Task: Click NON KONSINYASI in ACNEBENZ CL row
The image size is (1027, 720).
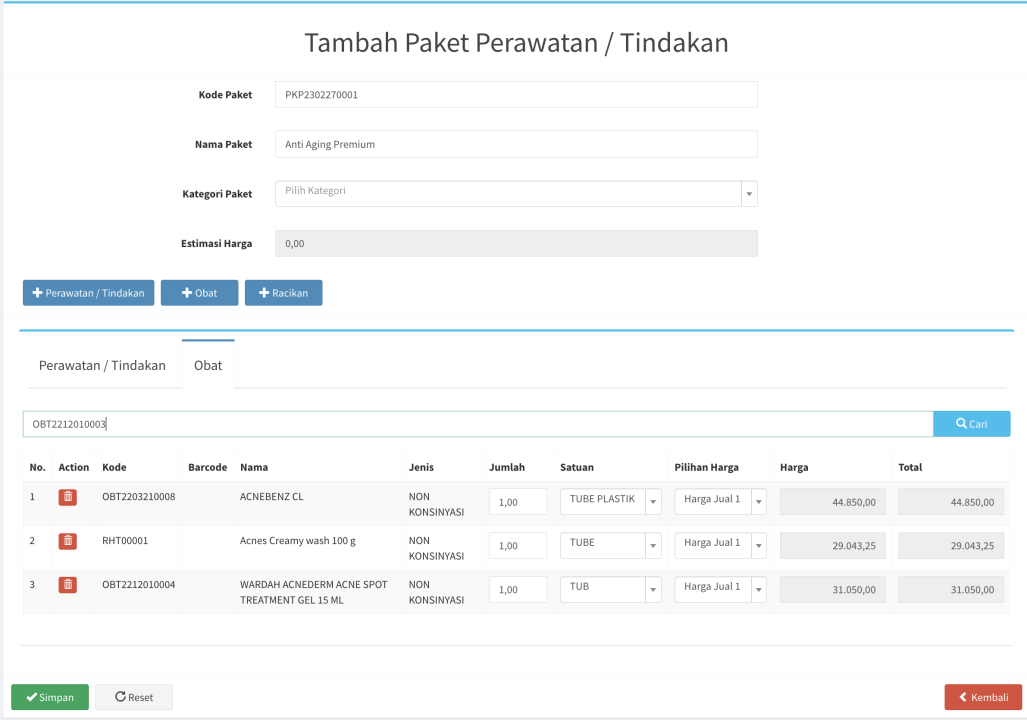Action: pyautogui.click(x=436, y=504)
